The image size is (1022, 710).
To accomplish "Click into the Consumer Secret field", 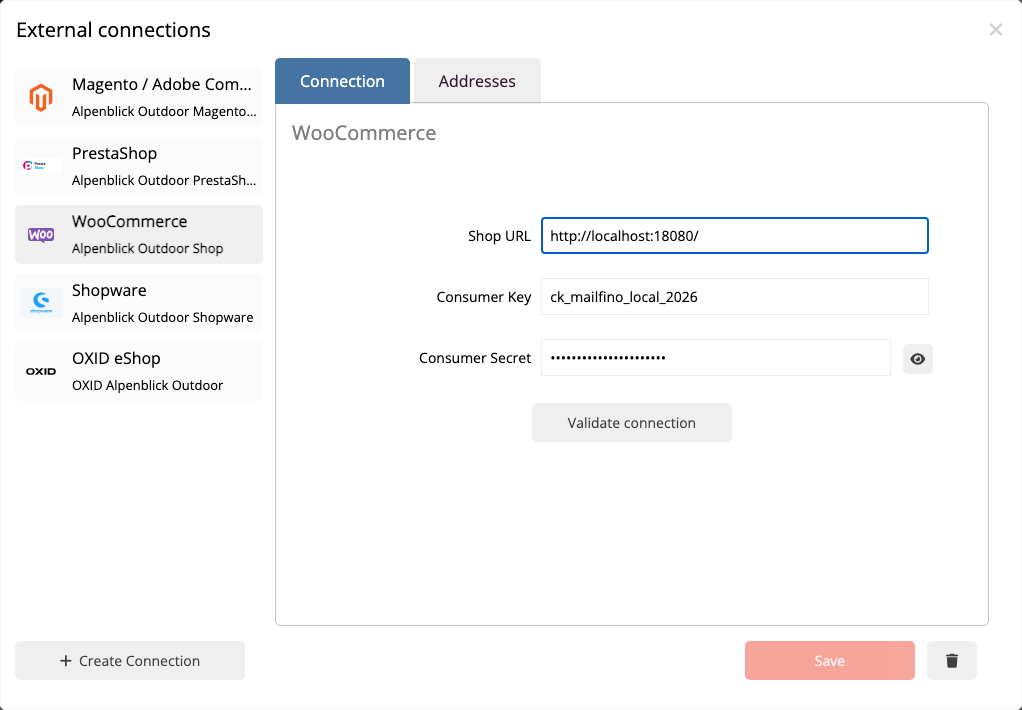I will click(716, 357).
